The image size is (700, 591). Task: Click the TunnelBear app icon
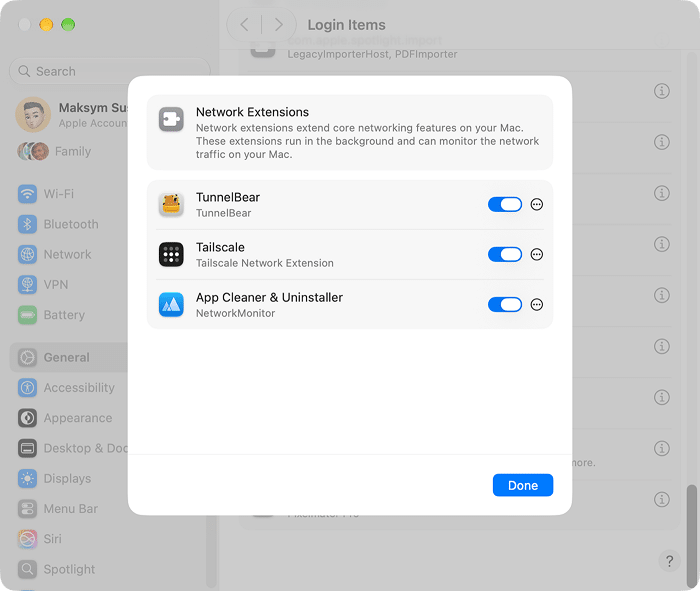(x=171, y=204)
